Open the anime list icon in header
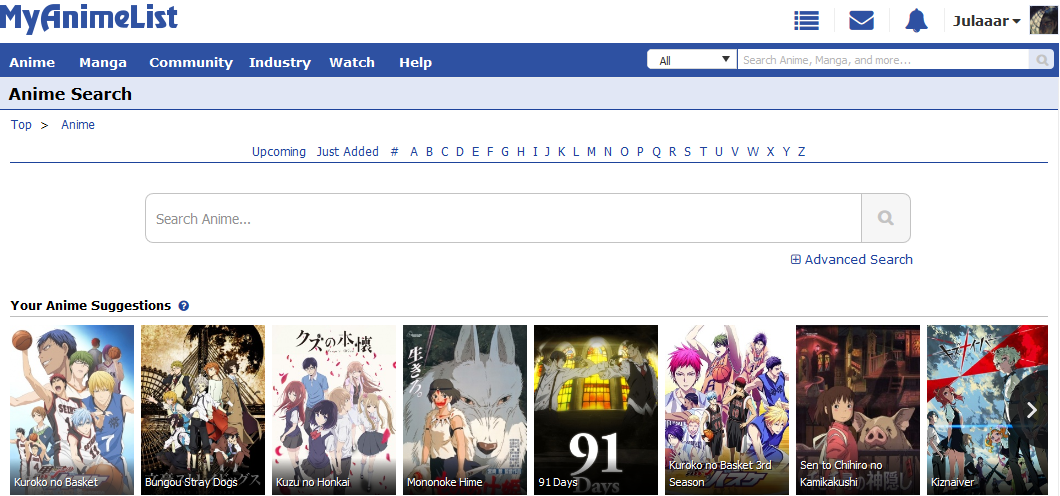Image resolution: width=1060 pixels, height=496 pixels. [x=806, y=20]
